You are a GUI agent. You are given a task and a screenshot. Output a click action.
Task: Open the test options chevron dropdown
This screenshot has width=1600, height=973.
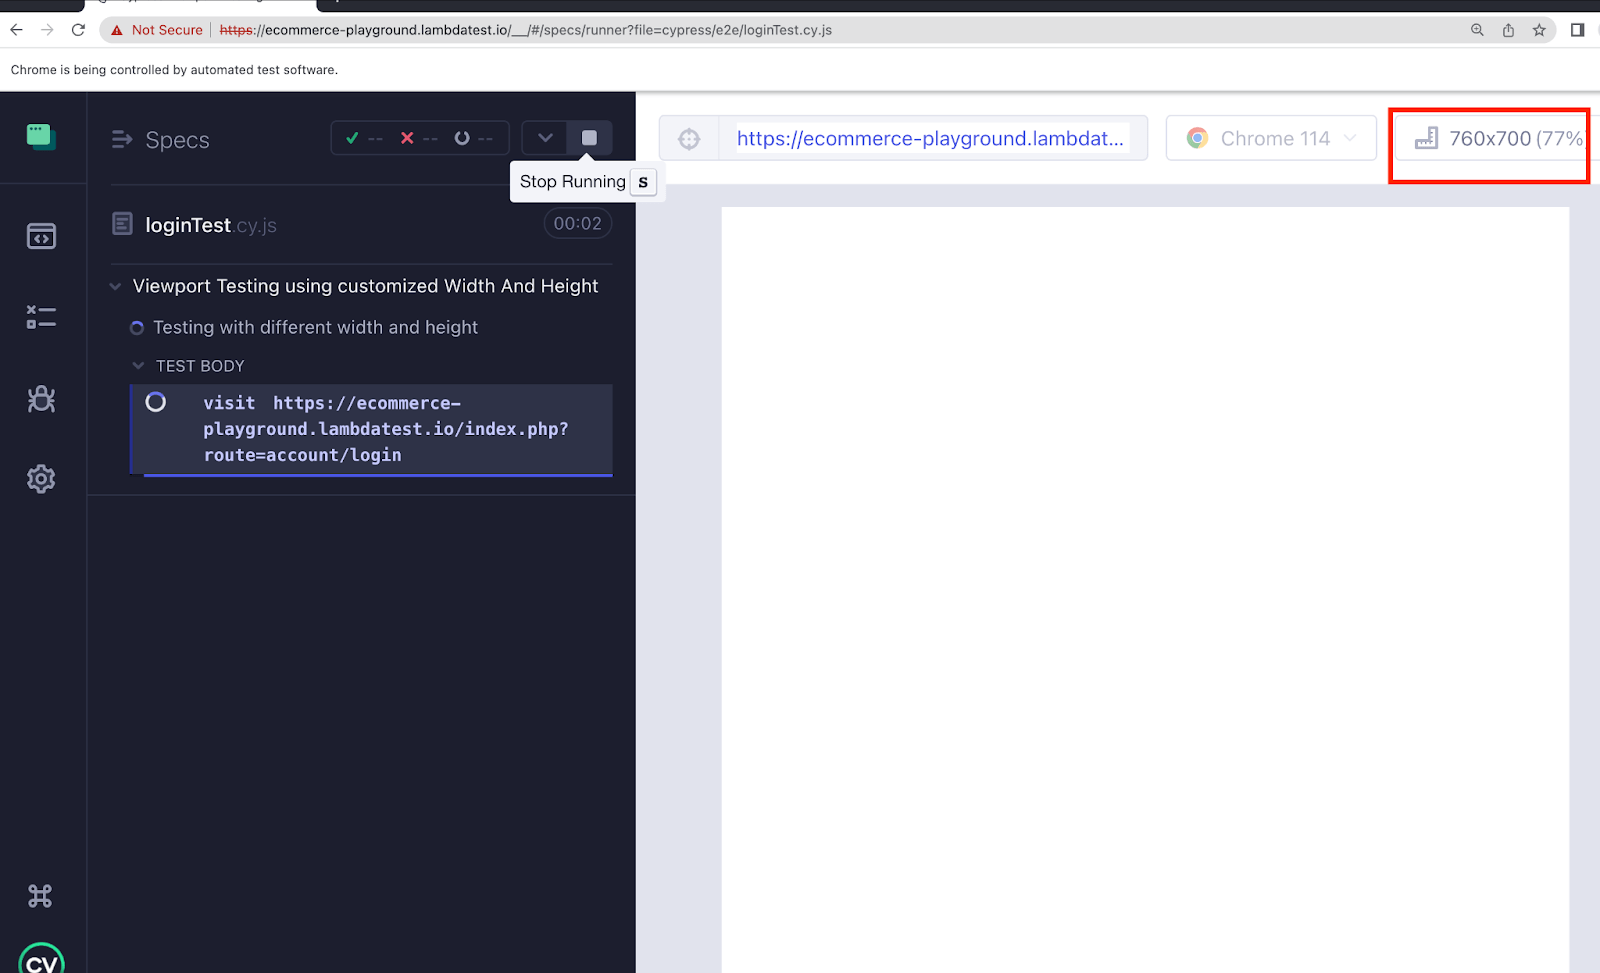545,138
